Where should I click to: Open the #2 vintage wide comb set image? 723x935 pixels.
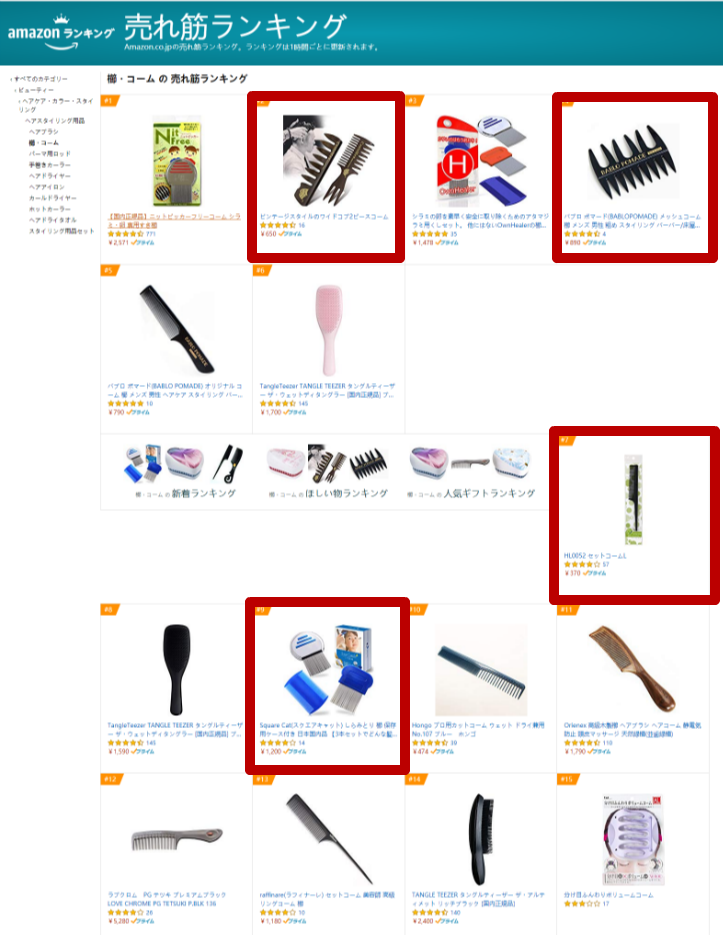pos(328,160)
